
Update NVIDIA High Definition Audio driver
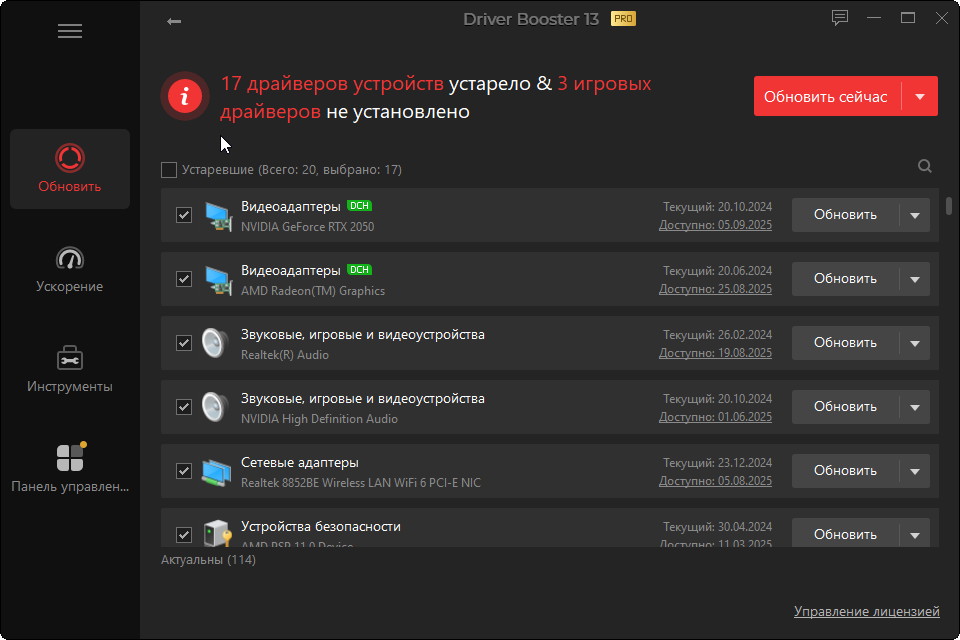pyautogui.click(x=845, y=407)
